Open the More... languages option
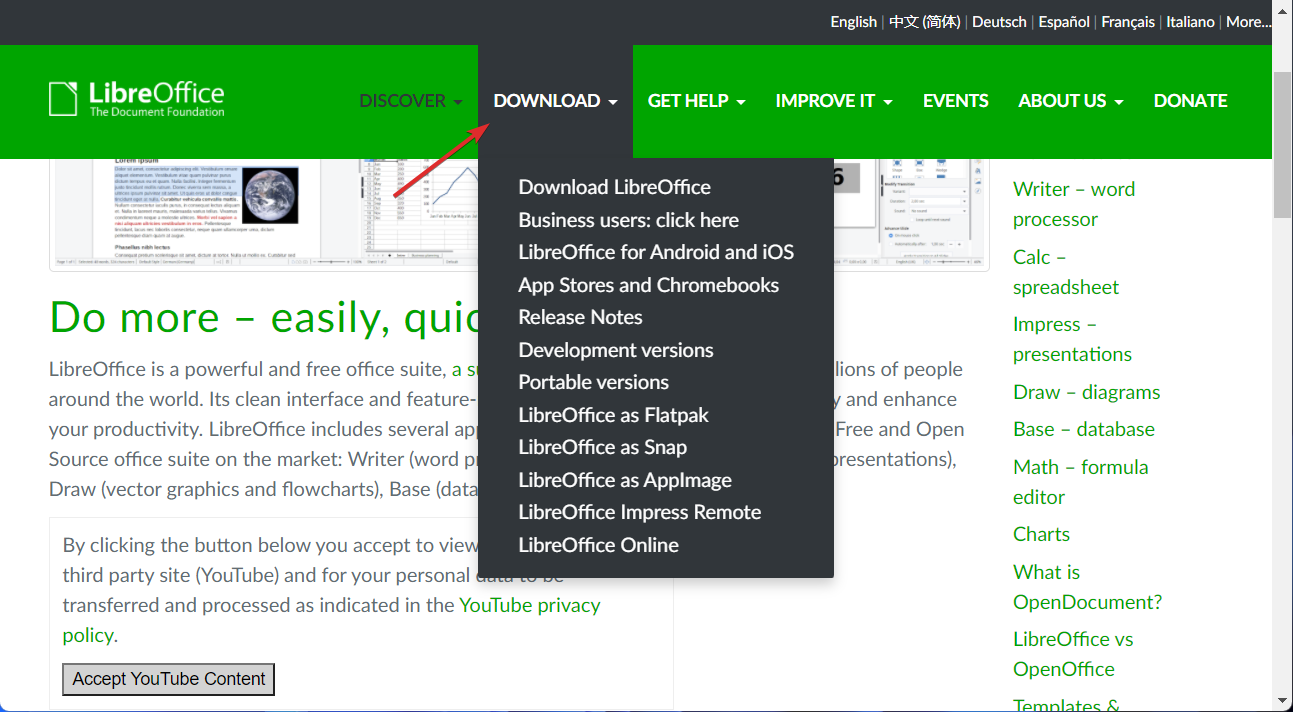The image size is (1293, 712). coord(1248,21)
